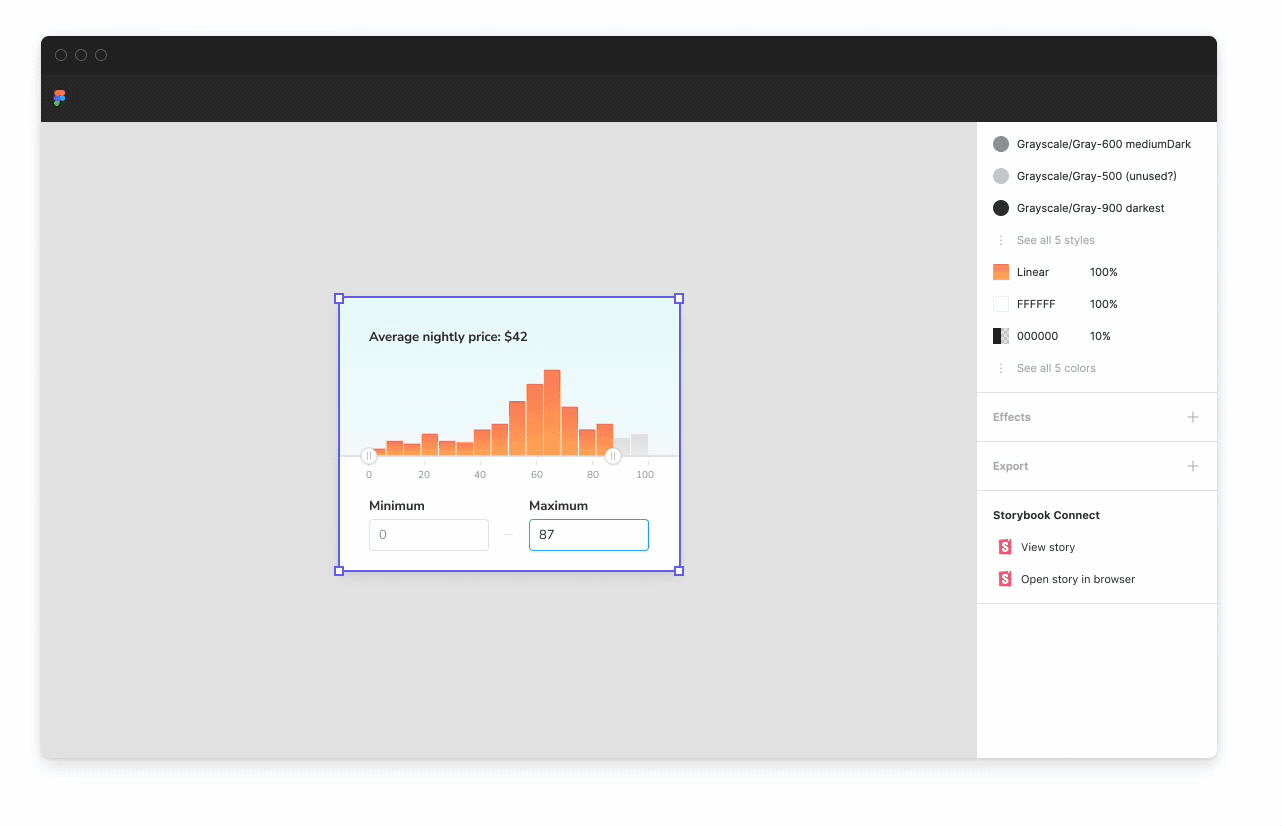Click the FFFFFF fill color swatch
This screenshot has height=826, width=1282.
(1000, 304)
